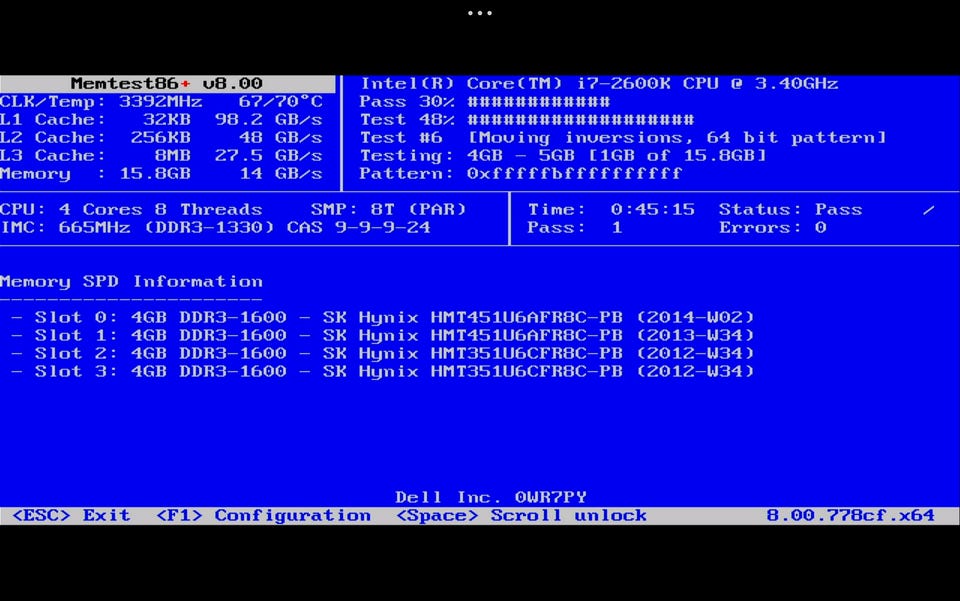Click the L1 Cache 32KB row
The height and width of the screenshot is (601, 960).
161,119
